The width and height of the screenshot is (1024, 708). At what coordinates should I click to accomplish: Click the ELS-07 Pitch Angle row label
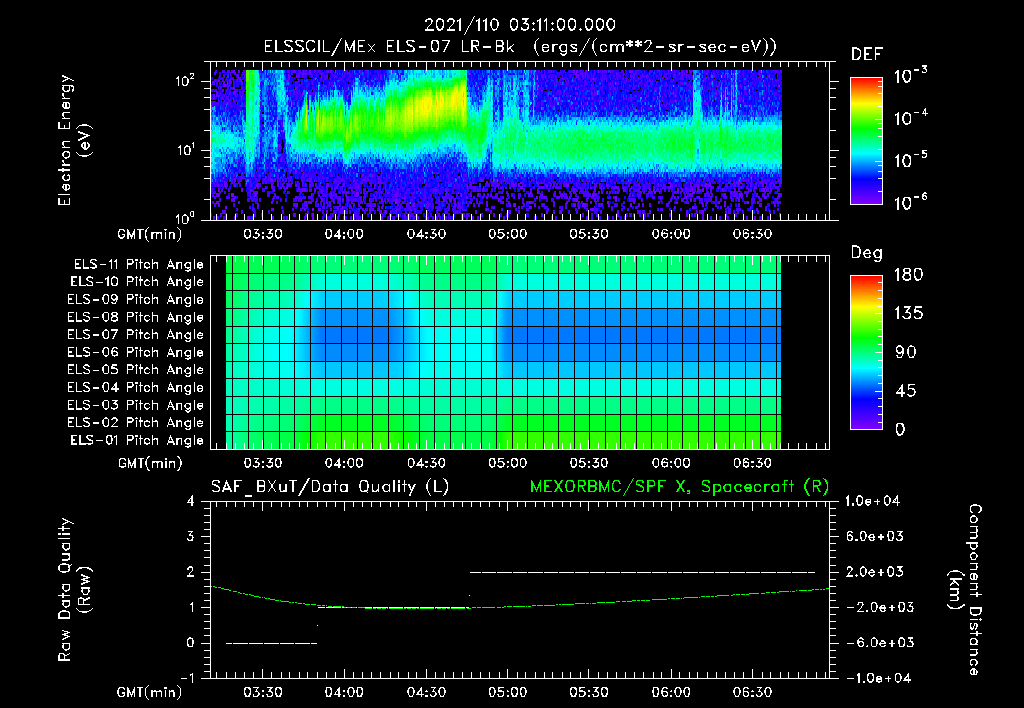[x=136, y=334]
